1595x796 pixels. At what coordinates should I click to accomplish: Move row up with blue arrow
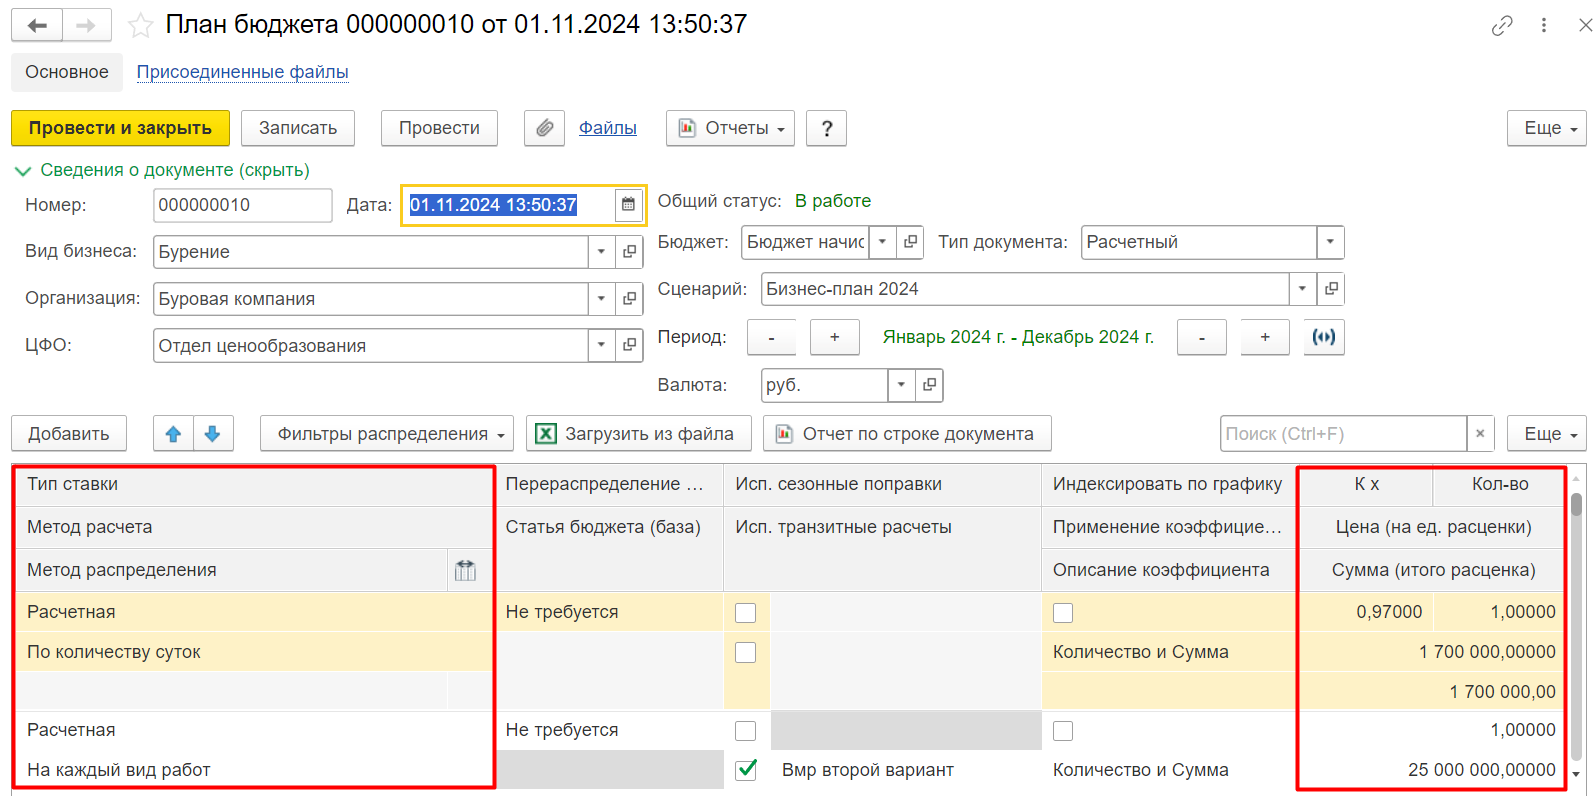(173, 434)
